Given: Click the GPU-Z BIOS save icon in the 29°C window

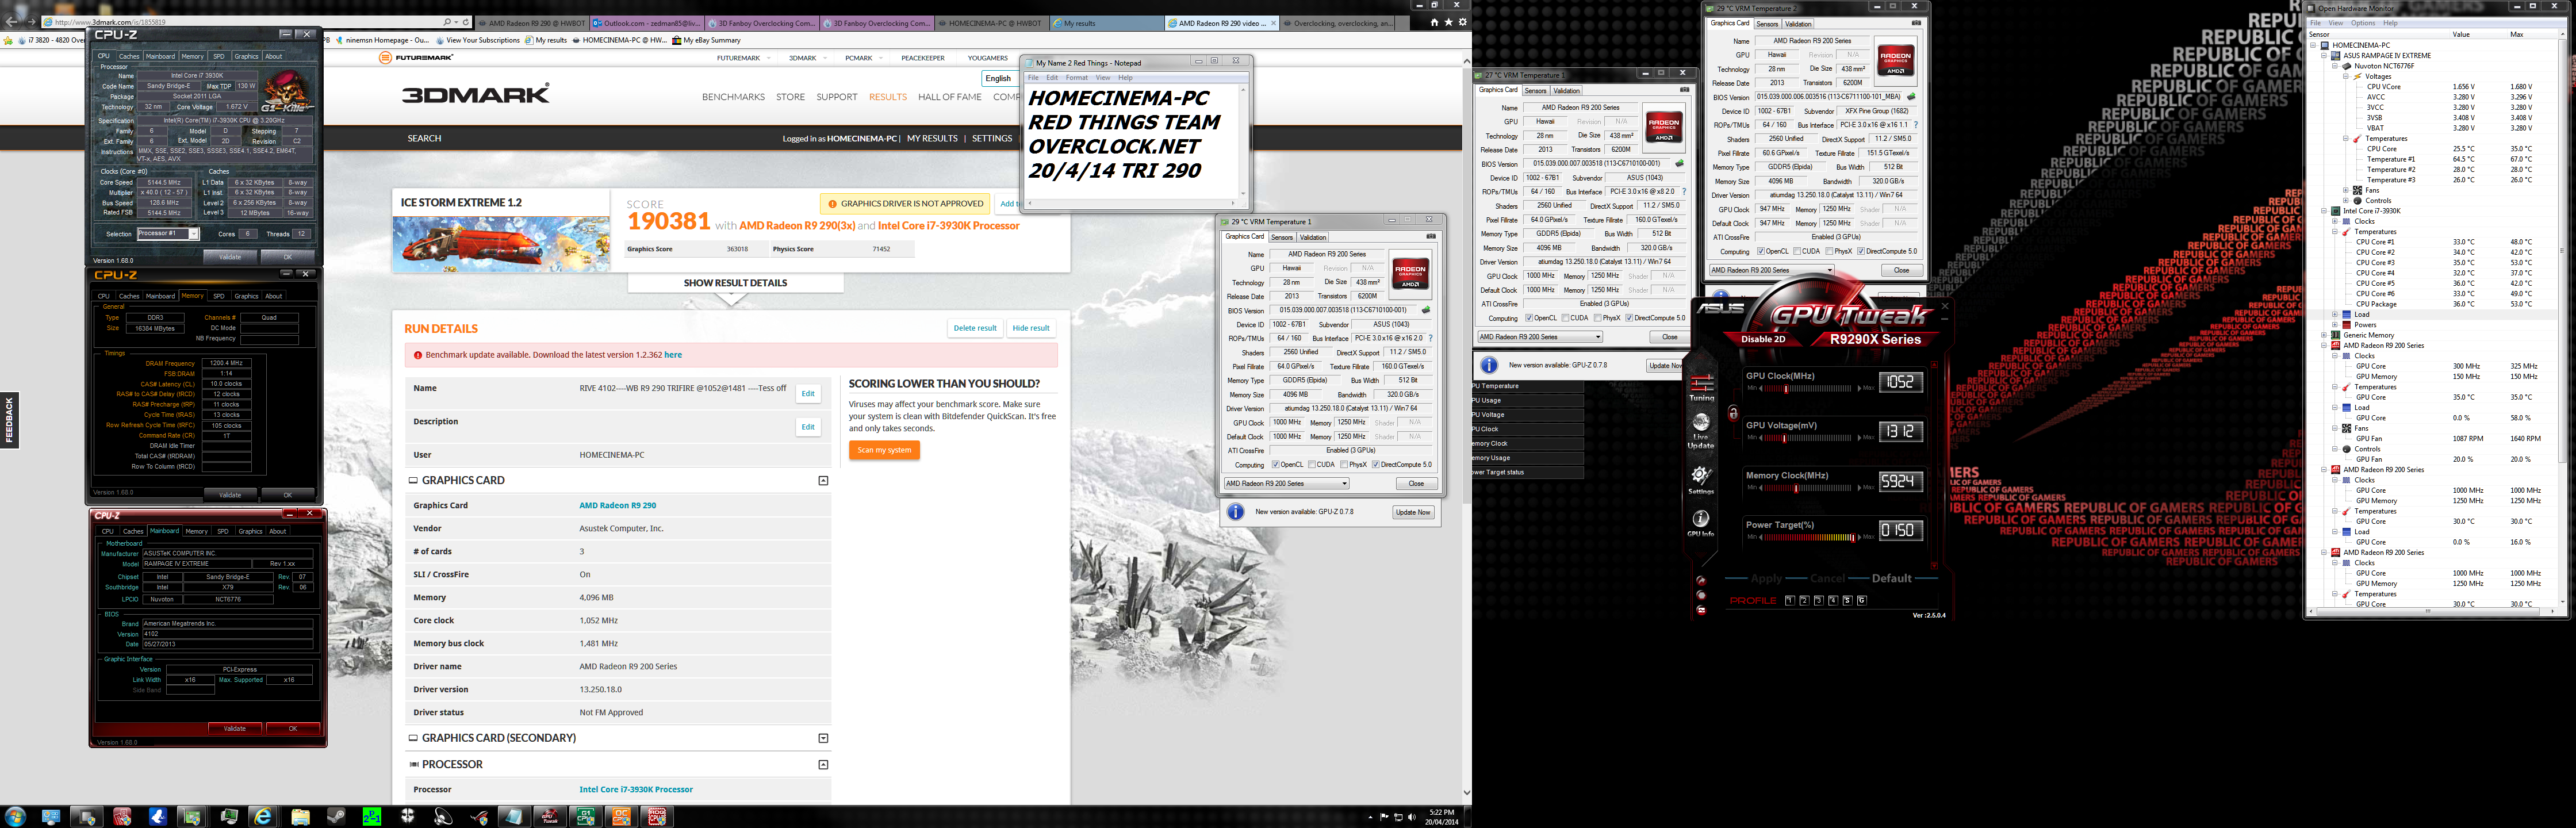Looking at the screenshot, I should pyautogui.click(x=1426, y=310).
